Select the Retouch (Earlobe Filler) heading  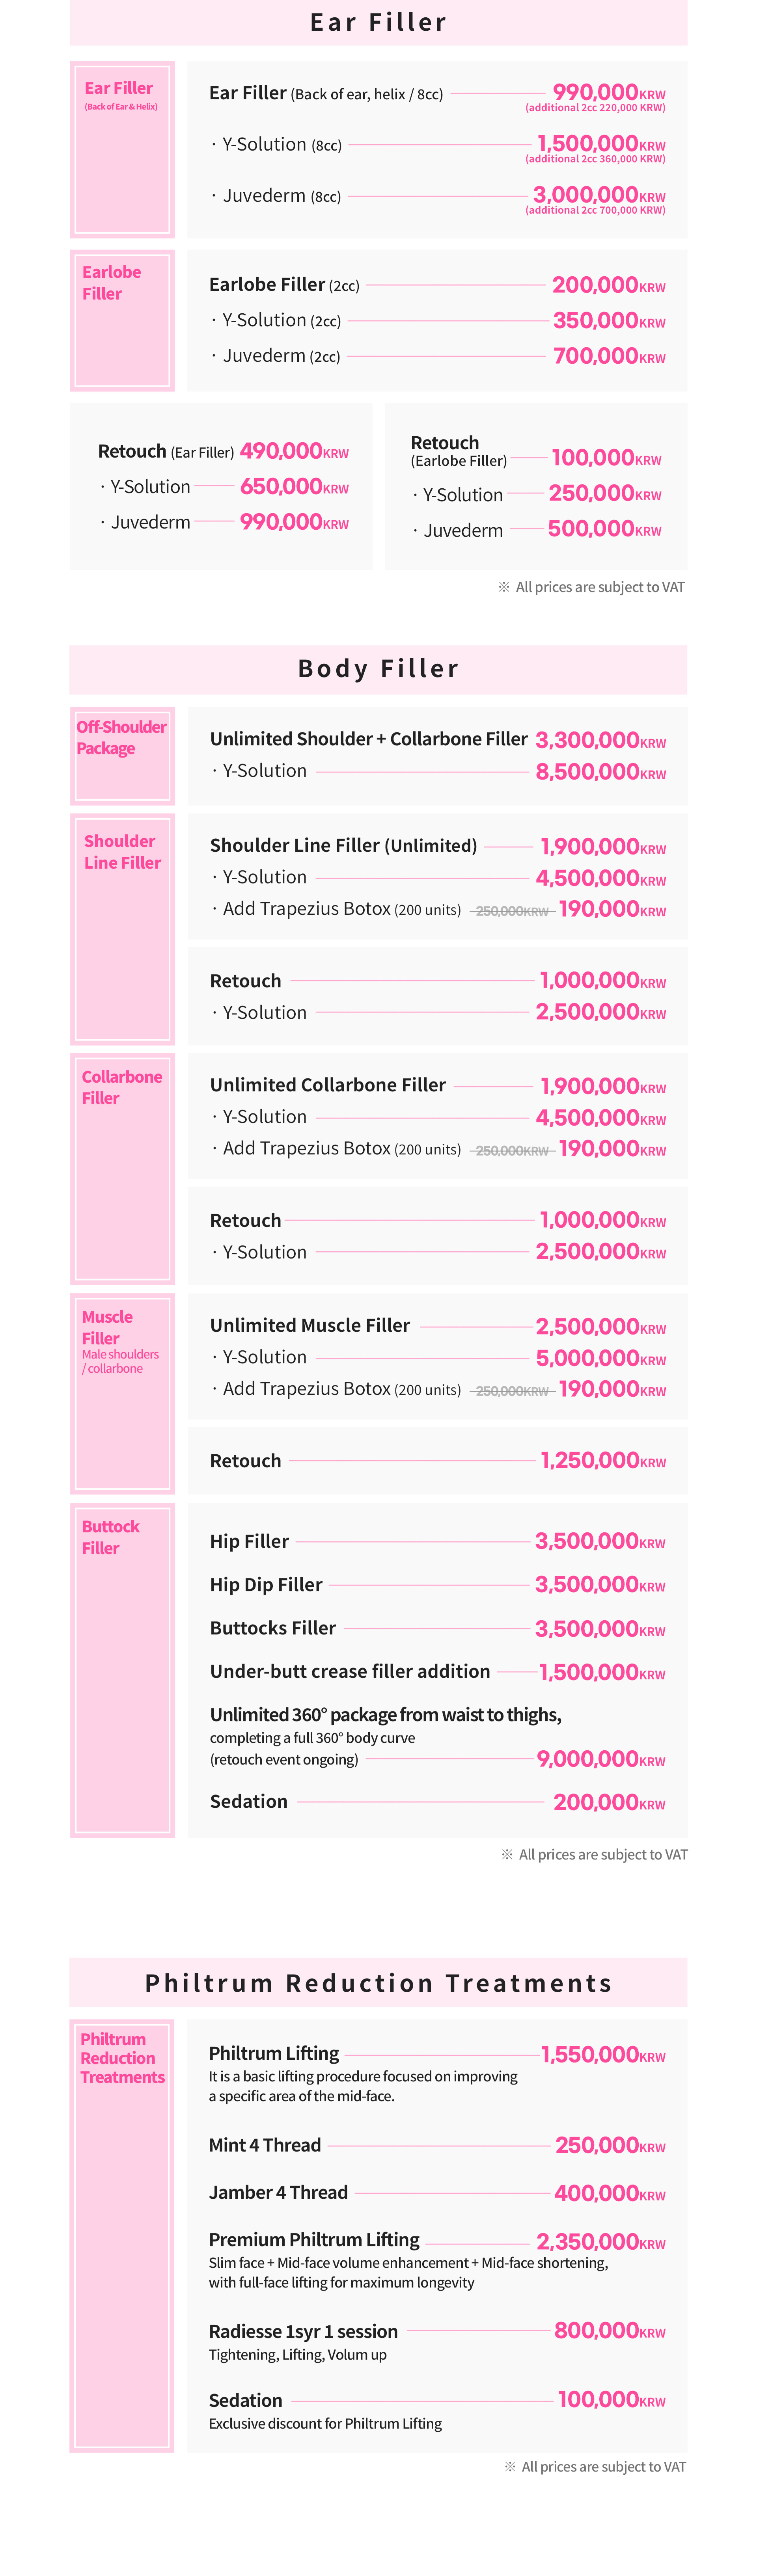445,443
